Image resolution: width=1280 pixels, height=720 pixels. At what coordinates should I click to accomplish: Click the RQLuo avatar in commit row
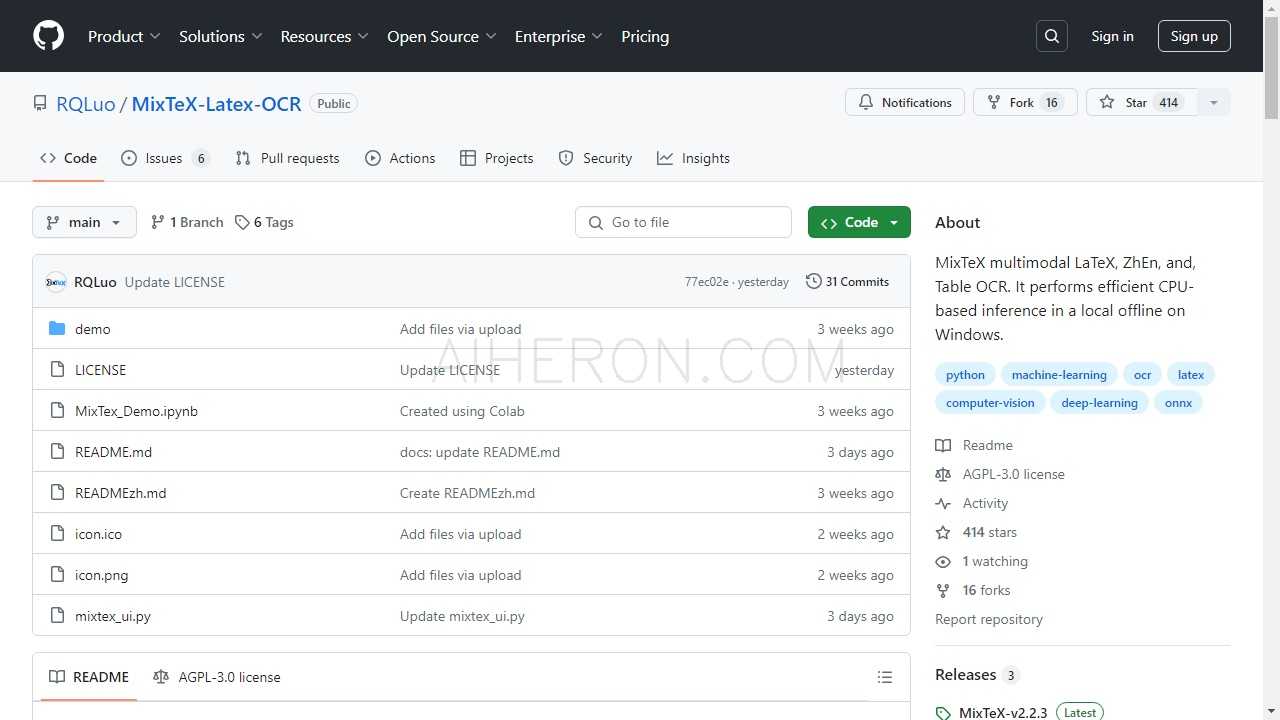(x=56, y=282)
